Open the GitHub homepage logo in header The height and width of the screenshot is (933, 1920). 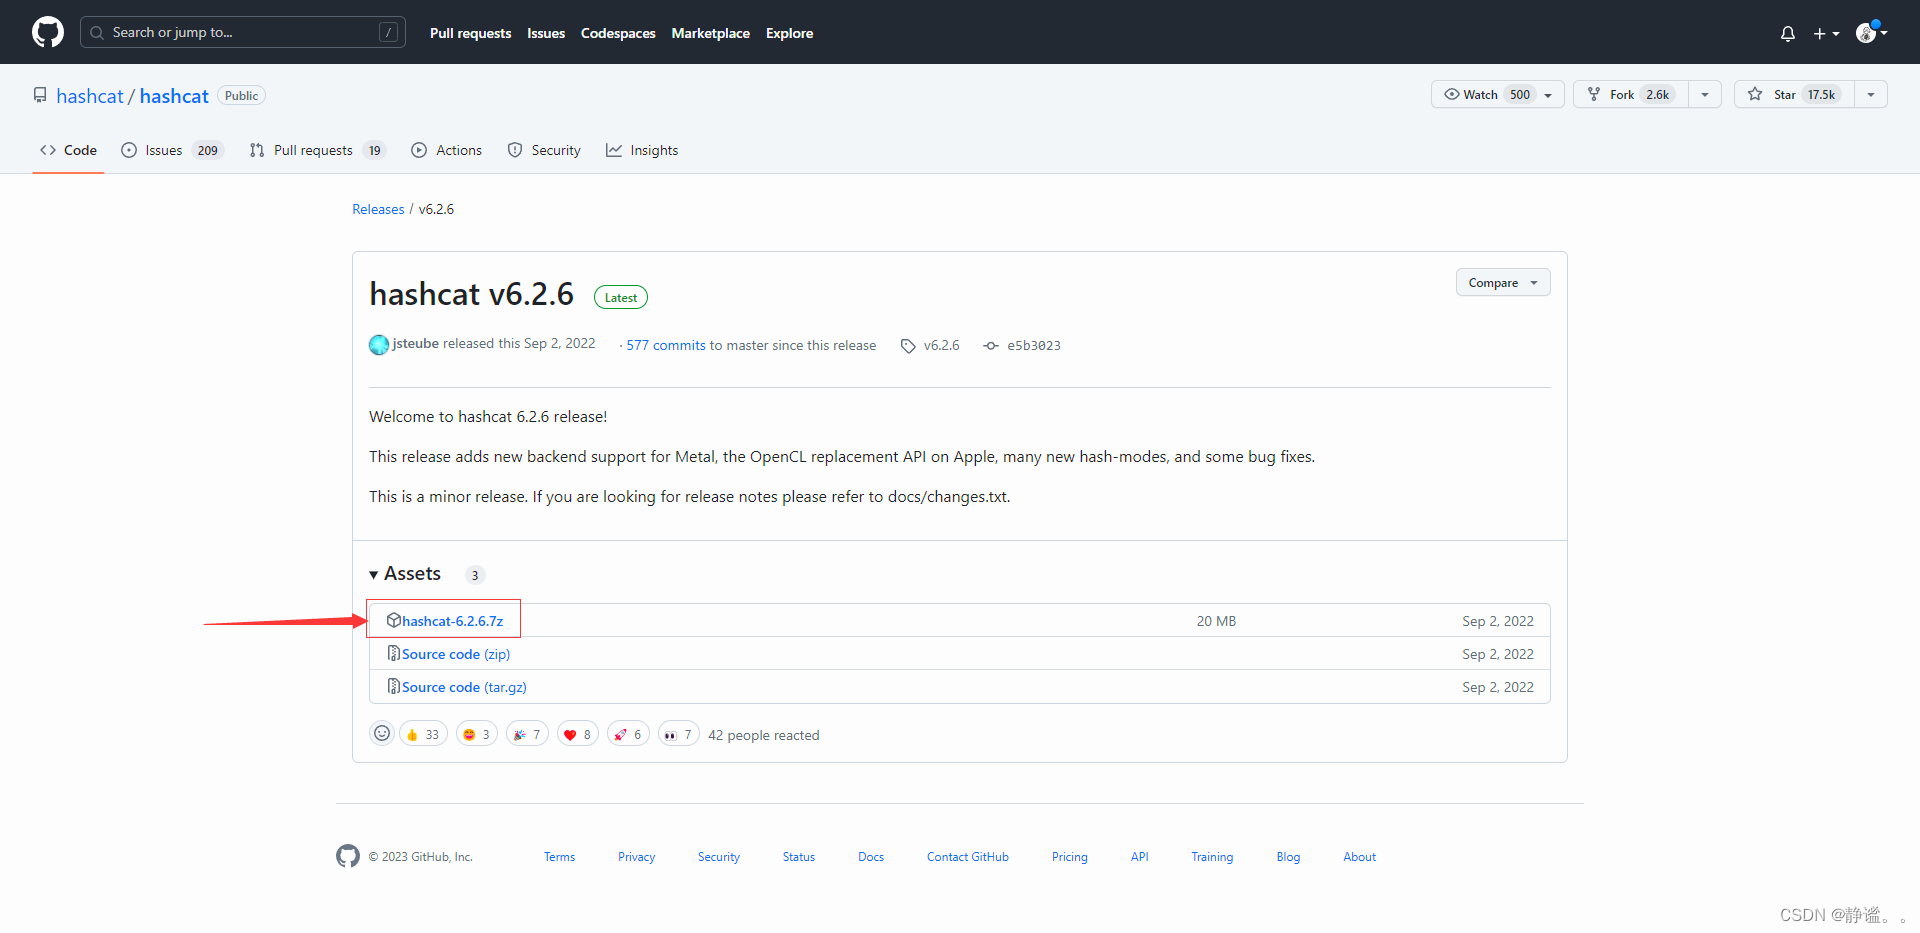coord(48,32)
